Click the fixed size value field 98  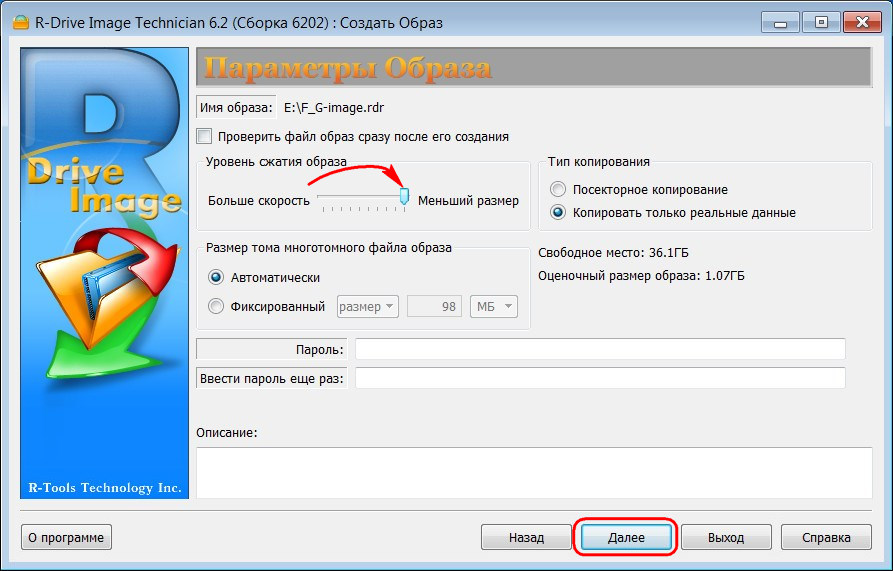point(435,307)
